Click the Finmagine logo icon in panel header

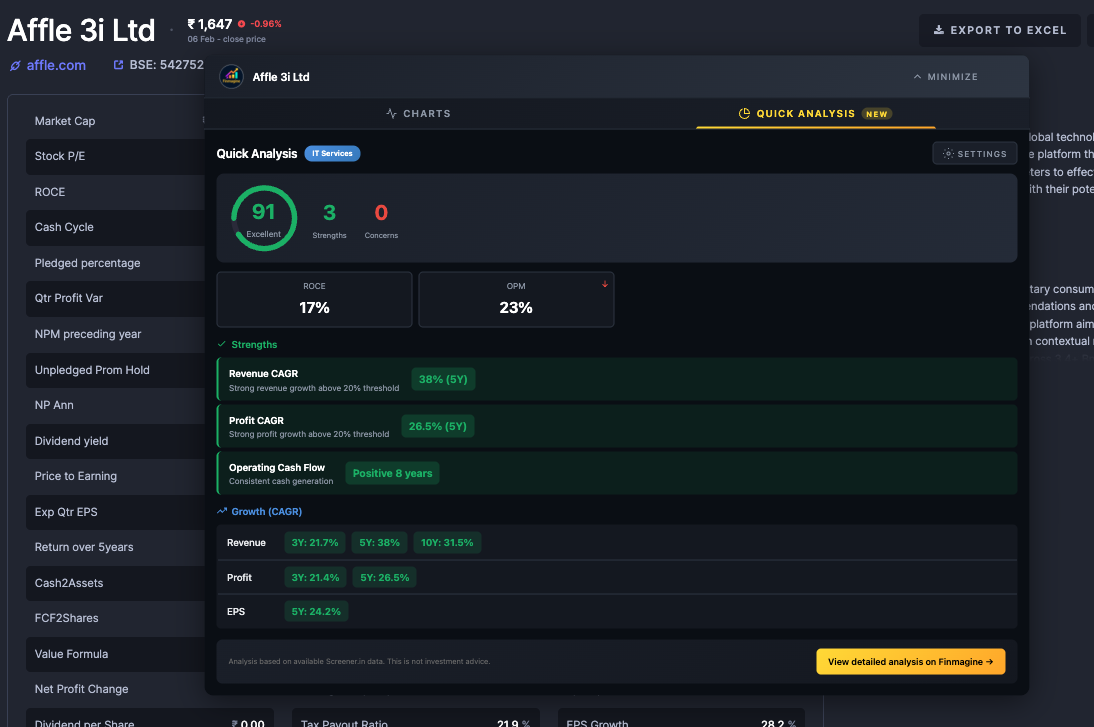pyautogui.click(x=231, y=77)
